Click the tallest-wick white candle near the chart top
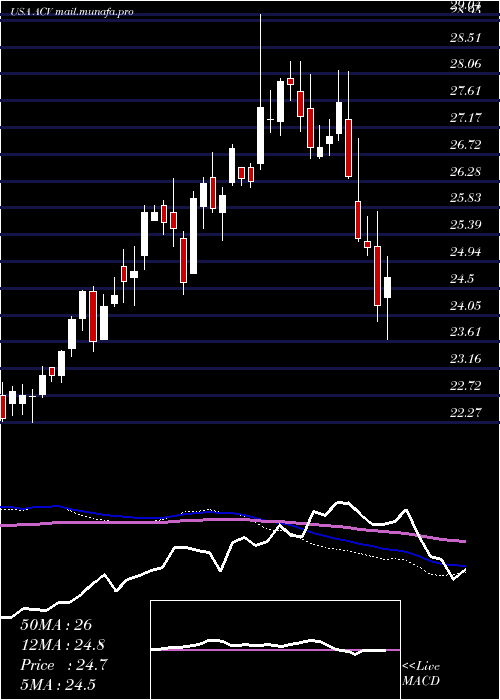 click(260, 135)
